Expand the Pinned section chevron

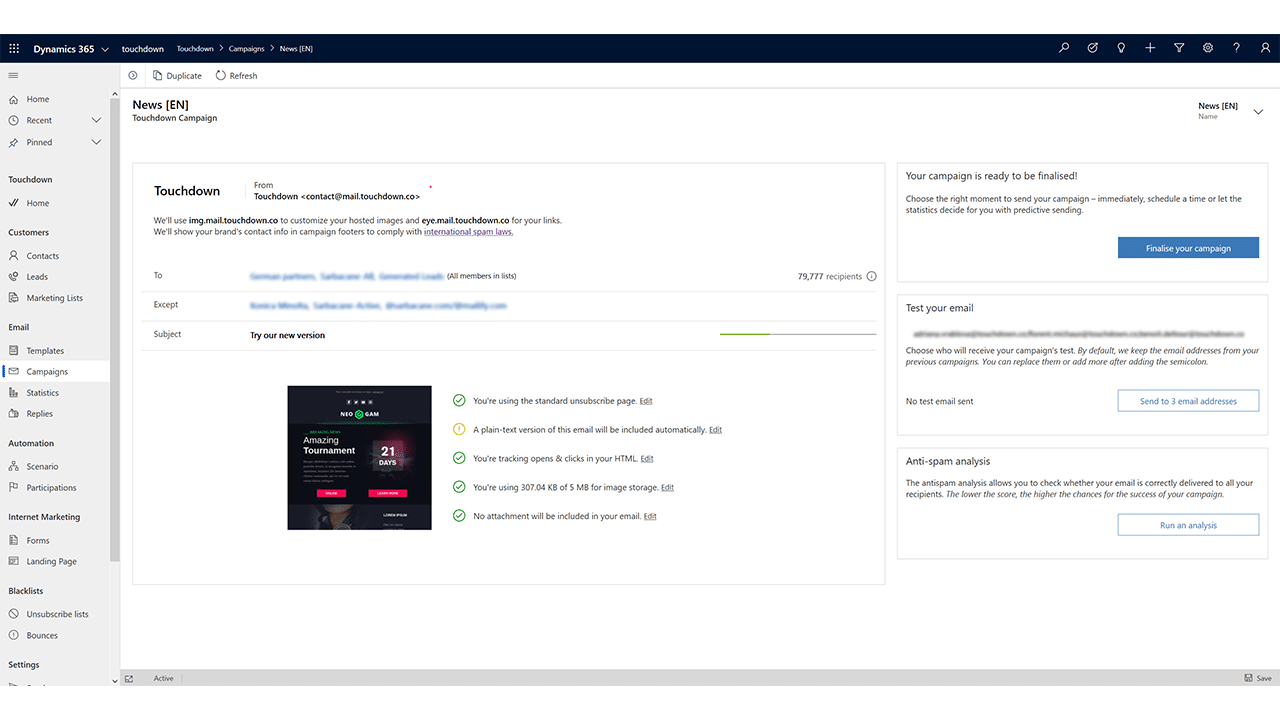(x=97, y=142)
